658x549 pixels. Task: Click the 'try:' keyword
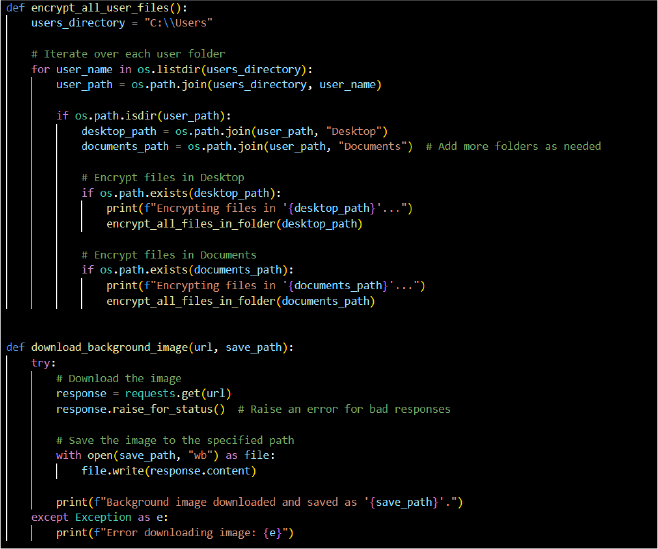pos(43,363)
